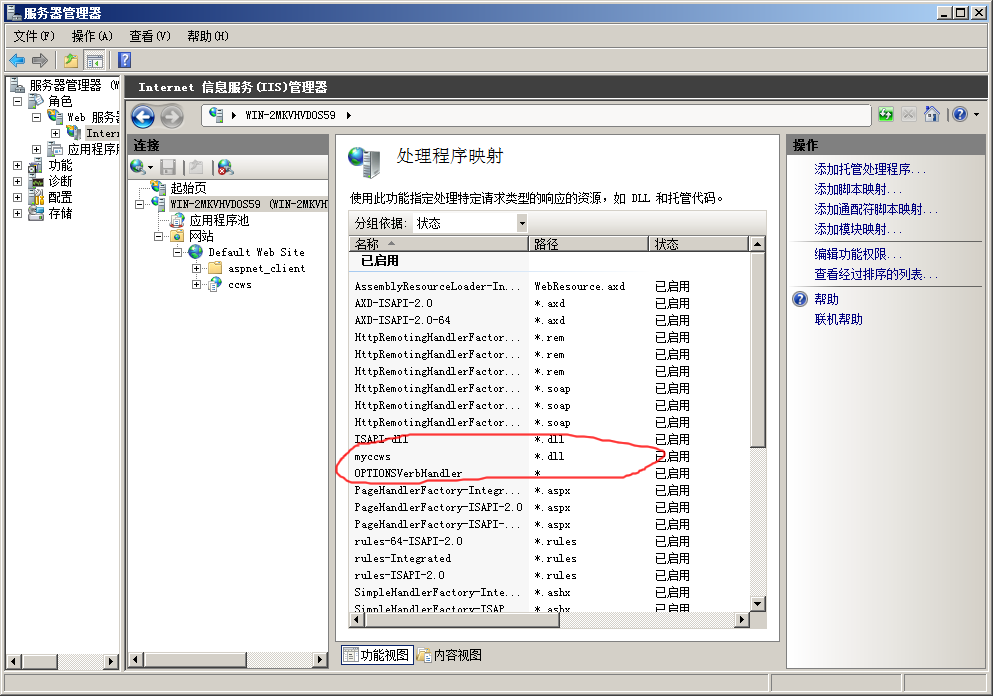Collapse the Default Web Site node
Viewport: 993px width, 696px height.
point(177,253)
